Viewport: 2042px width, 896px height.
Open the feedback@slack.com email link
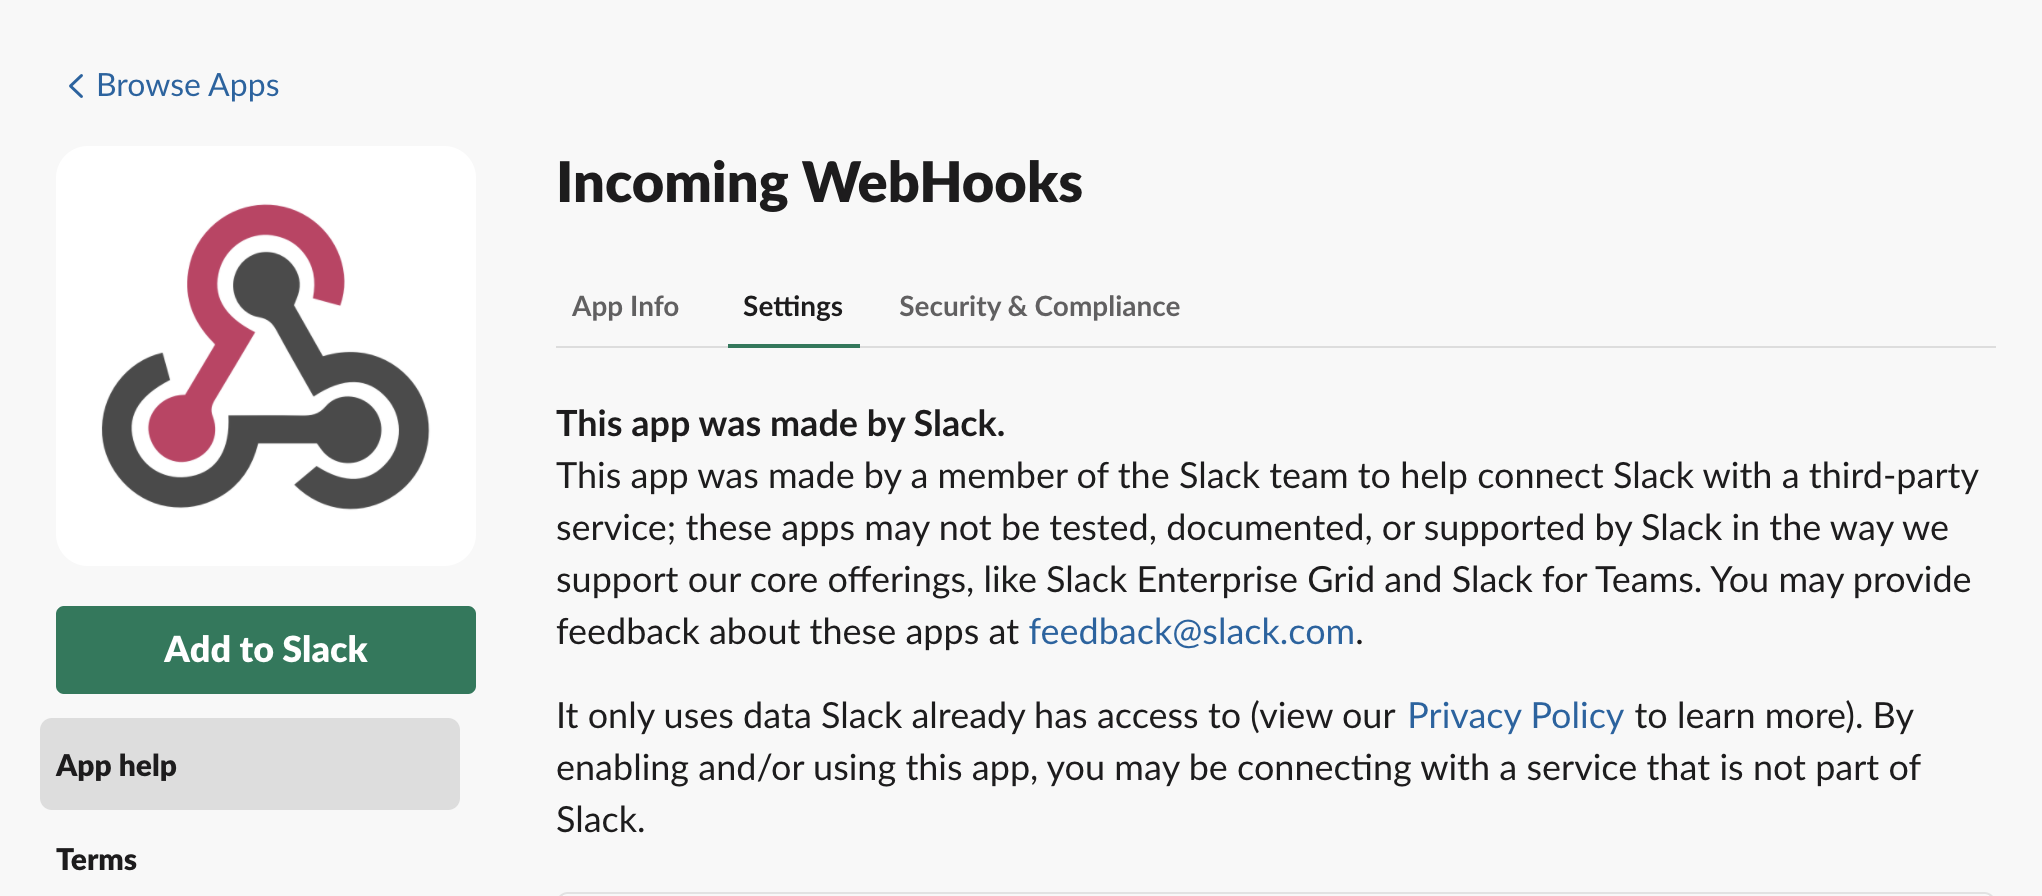tap(1191, 632)
